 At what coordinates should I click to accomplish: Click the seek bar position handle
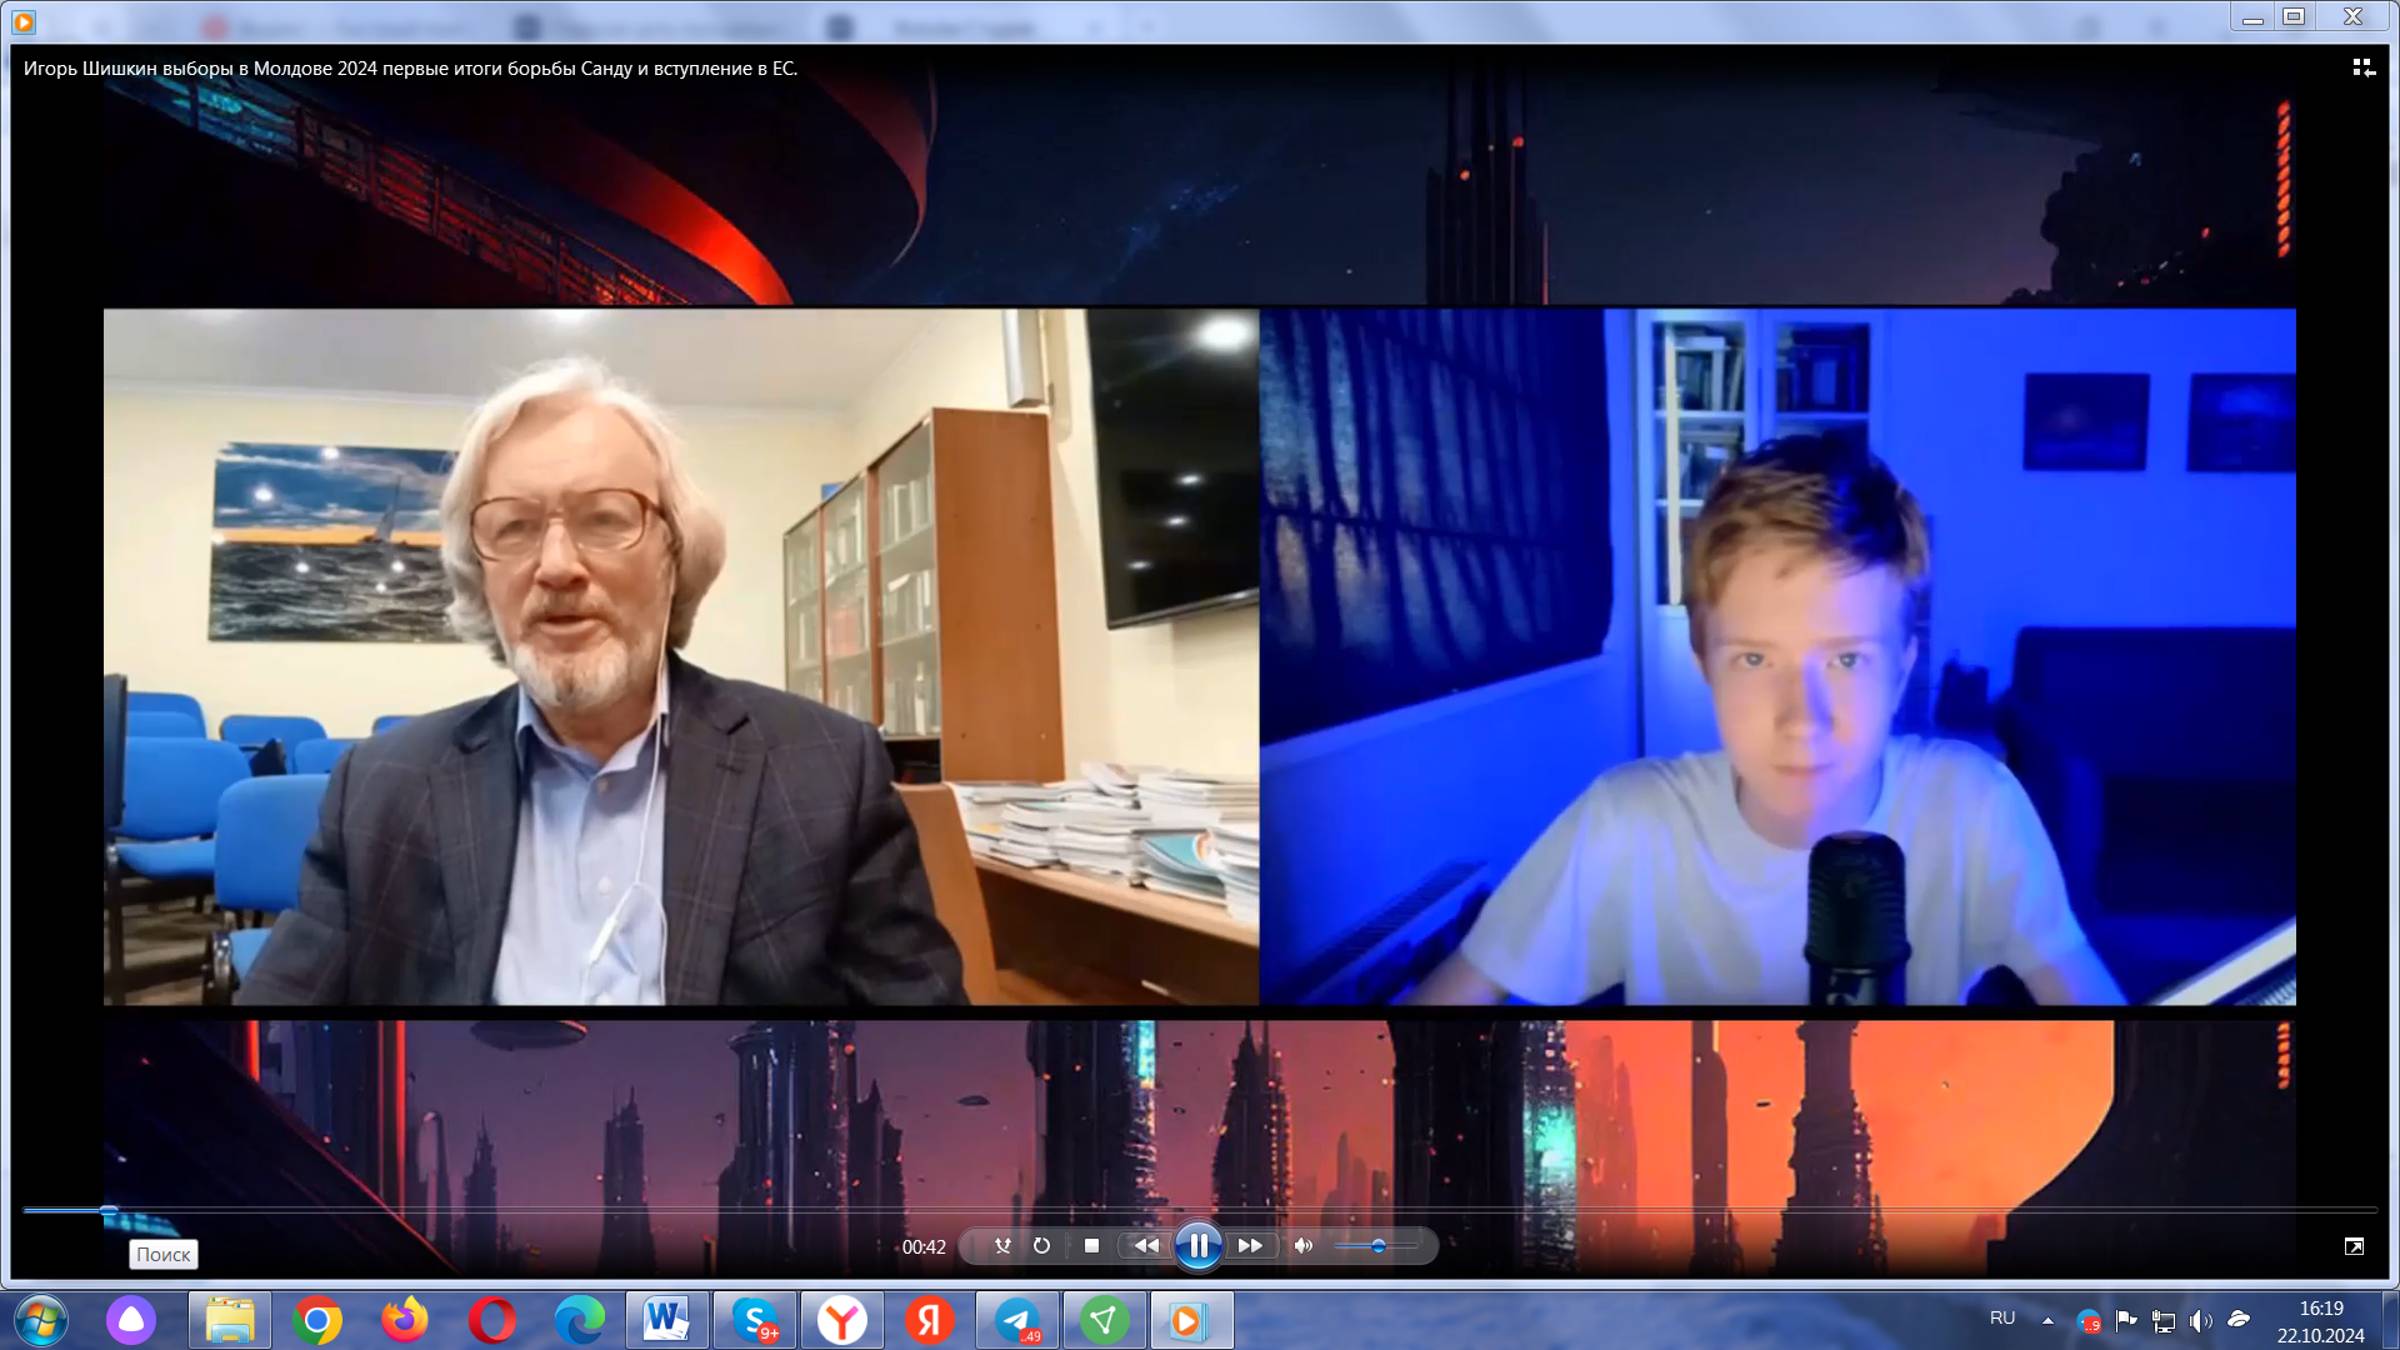109,1210
